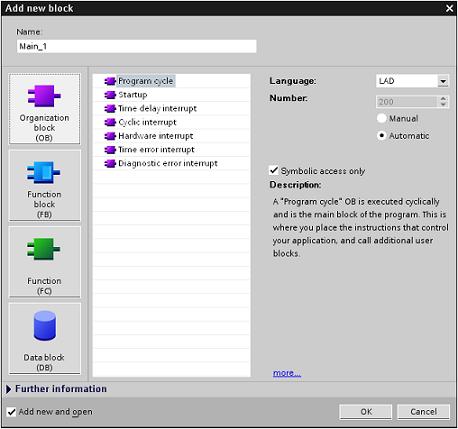Viewport: 458px width, 429px height.
Task: Click the purple icon beside Startup
Action: click(x=110, y=95)
